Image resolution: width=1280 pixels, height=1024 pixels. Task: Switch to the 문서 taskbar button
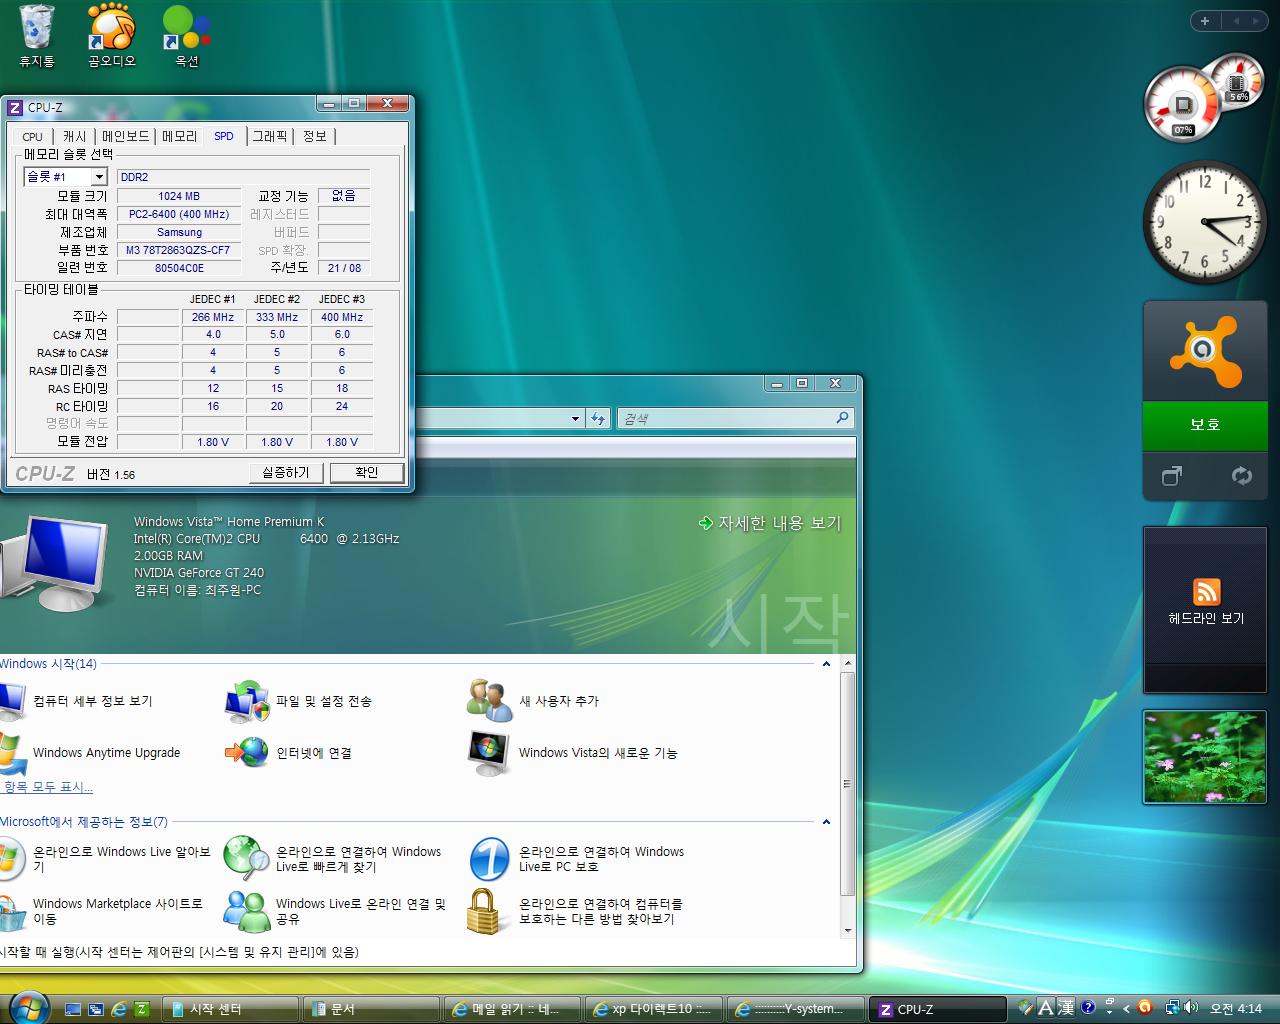tap(371, 1009)
